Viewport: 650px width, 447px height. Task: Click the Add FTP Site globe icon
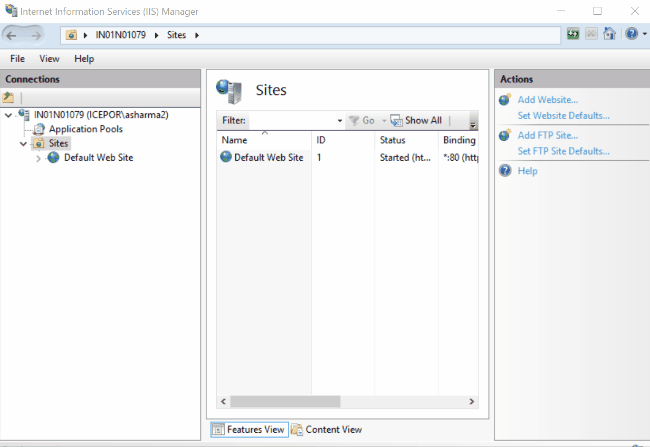click(505, 135)
